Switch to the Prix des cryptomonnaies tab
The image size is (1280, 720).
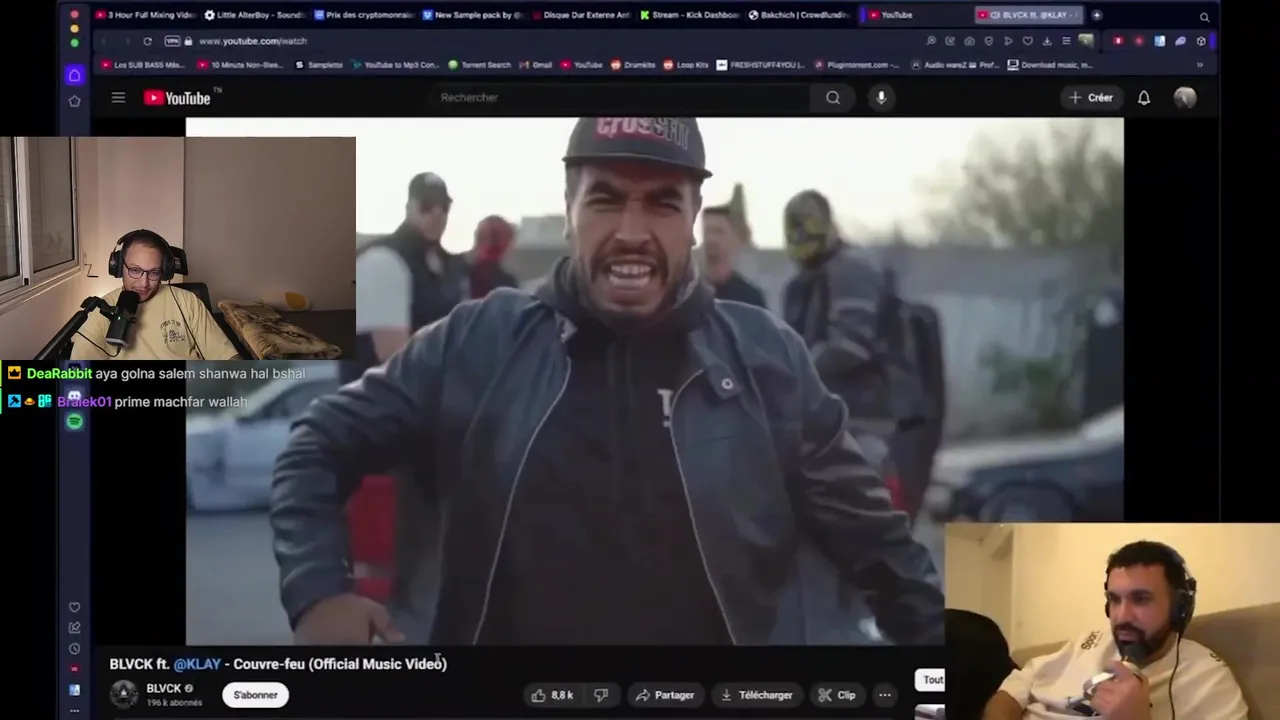(x=364, y=15)
